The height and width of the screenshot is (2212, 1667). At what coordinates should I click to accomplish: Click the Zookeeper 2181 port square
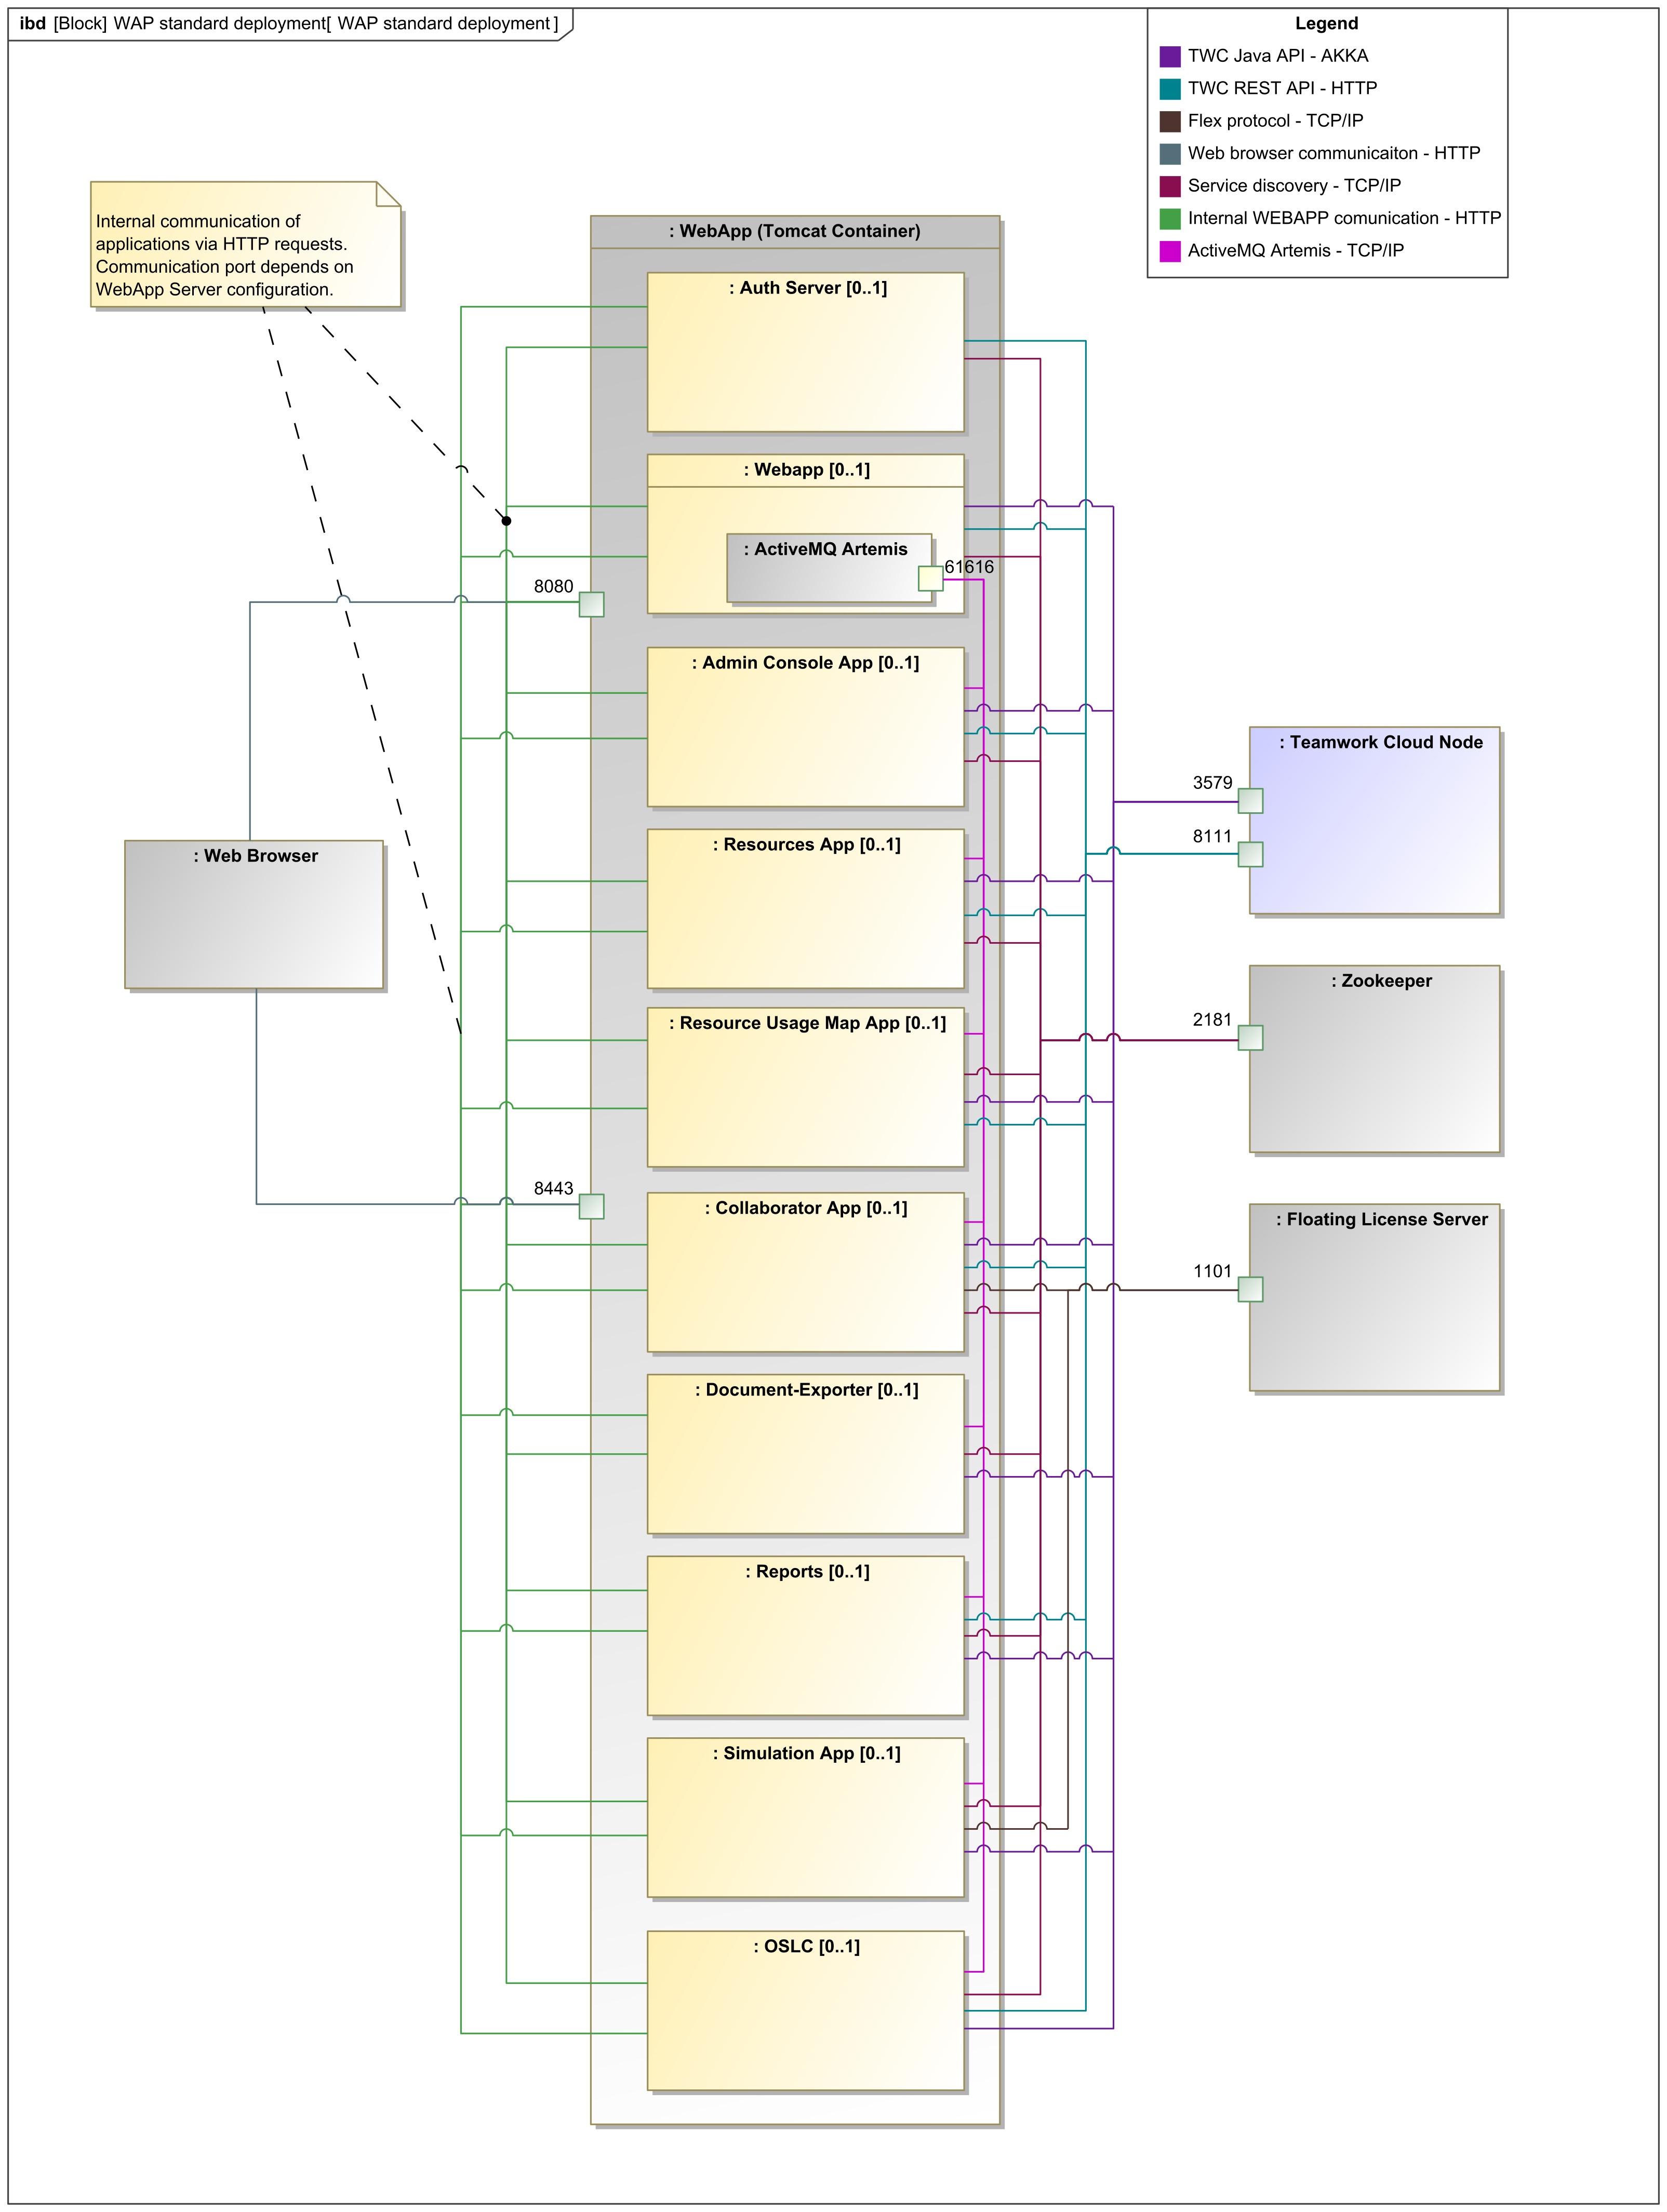pos(1250,1038)
